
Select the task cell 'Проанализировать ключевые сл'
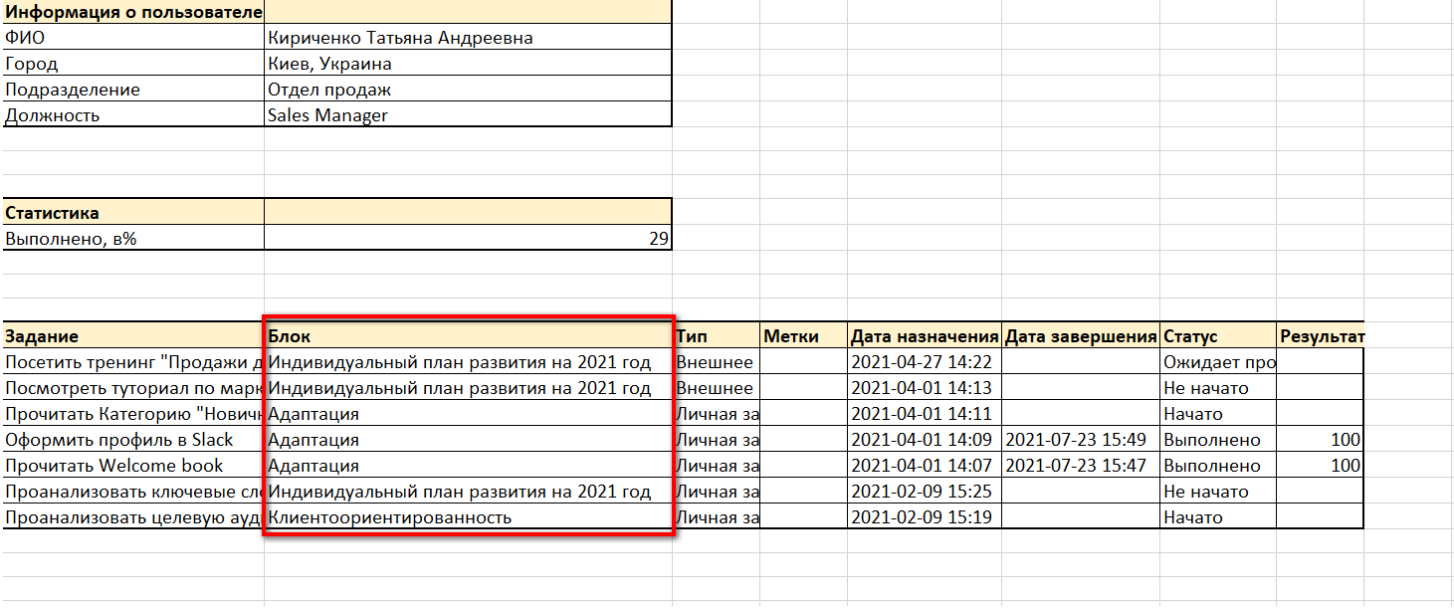pos(133,491)
